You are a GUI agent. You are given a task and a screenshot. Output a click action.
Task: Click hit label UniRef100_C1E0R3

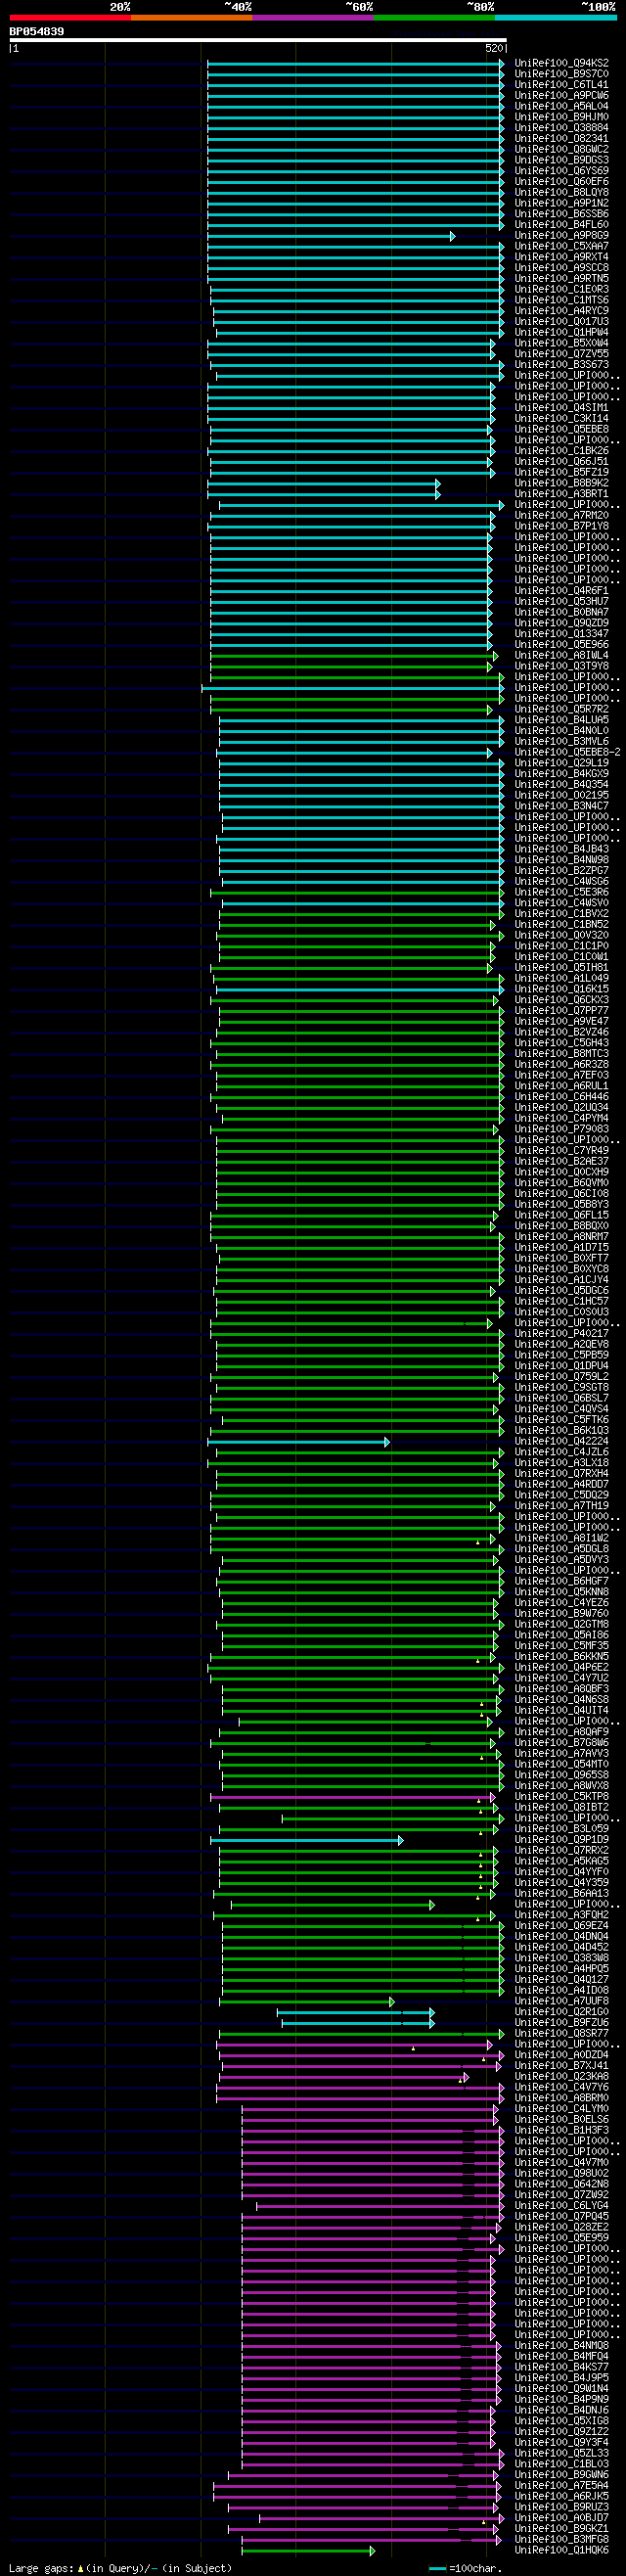click(562, 289)
